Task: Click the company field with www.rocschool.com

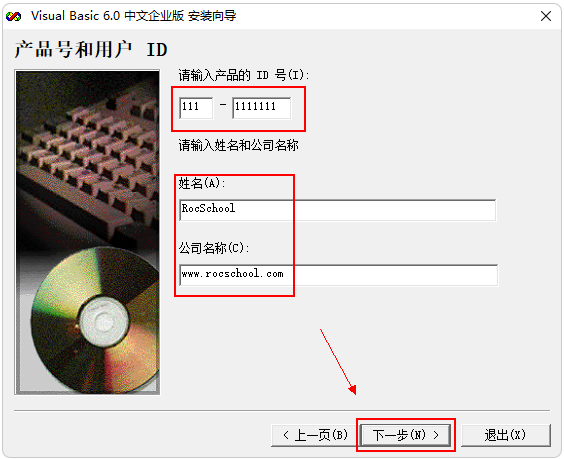Action: click(338, 275)
